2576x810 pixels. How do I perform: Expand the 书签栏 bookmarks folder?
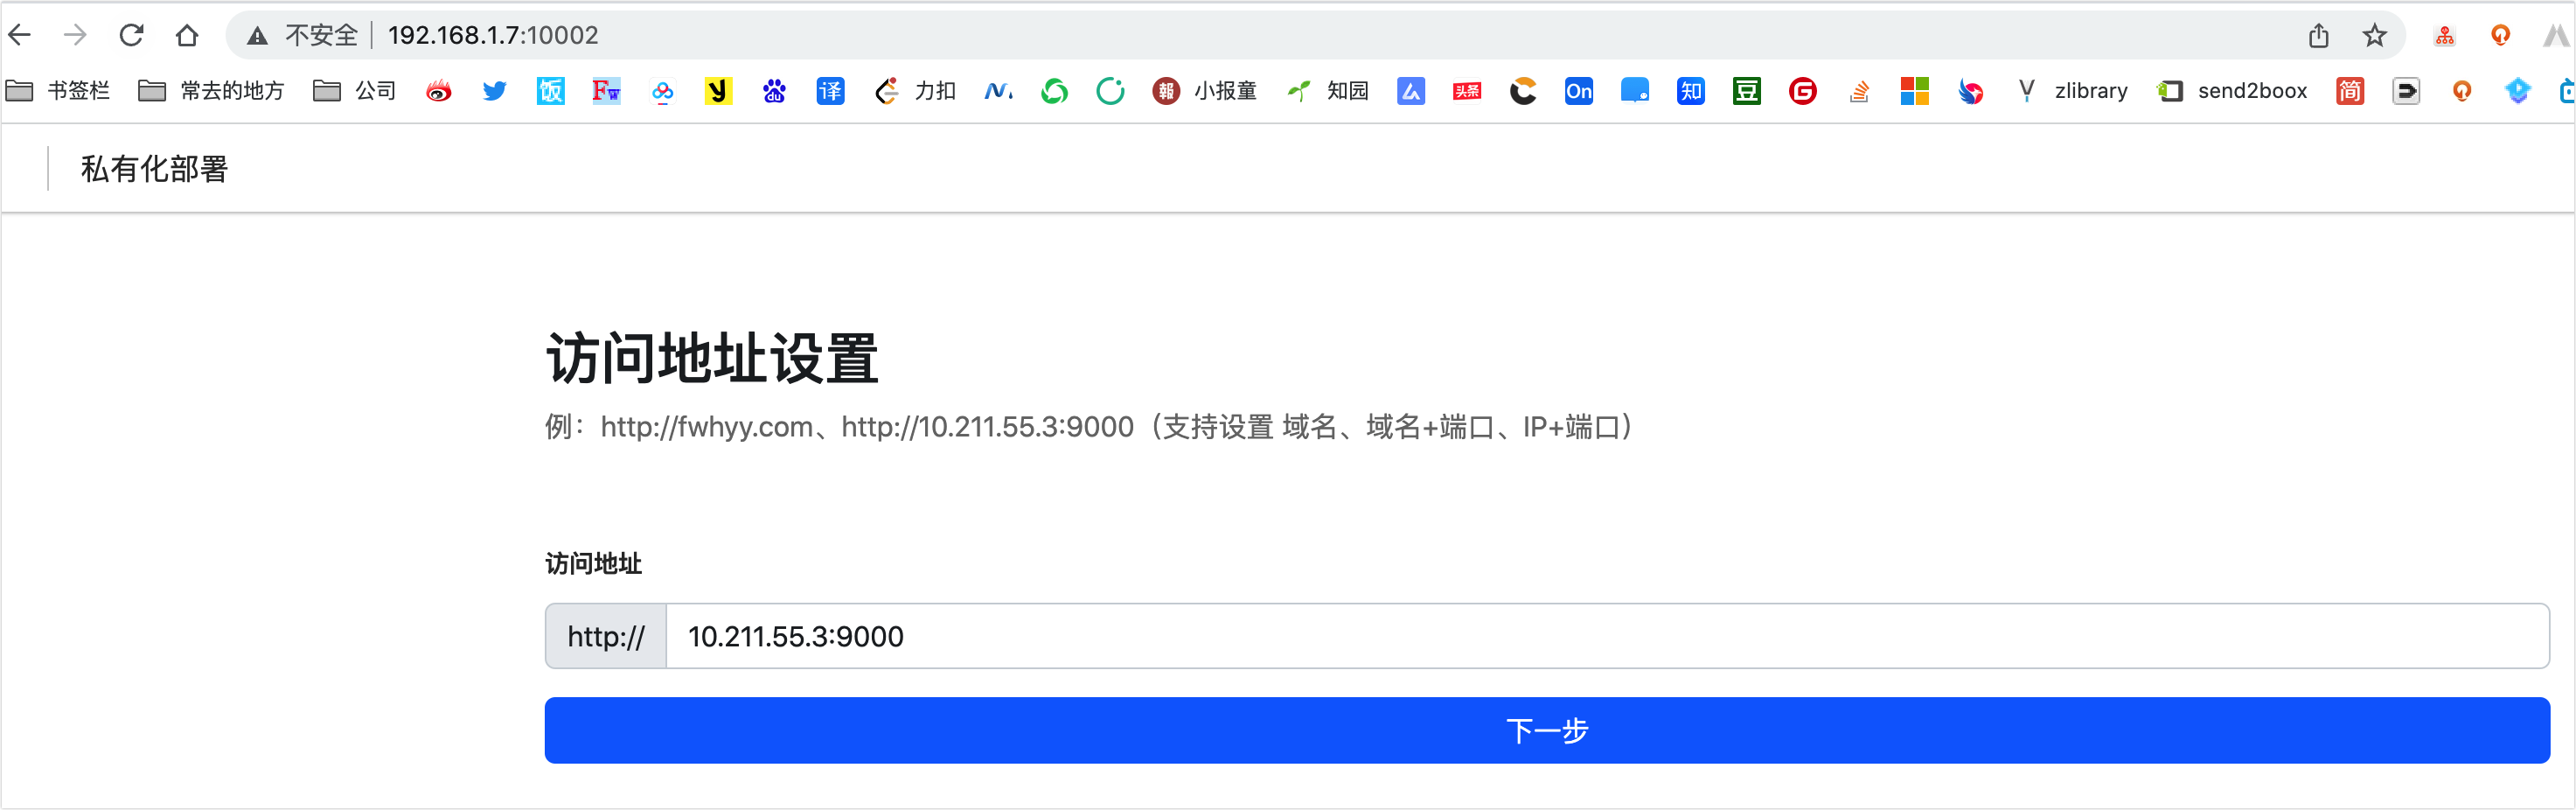point(58,91)
